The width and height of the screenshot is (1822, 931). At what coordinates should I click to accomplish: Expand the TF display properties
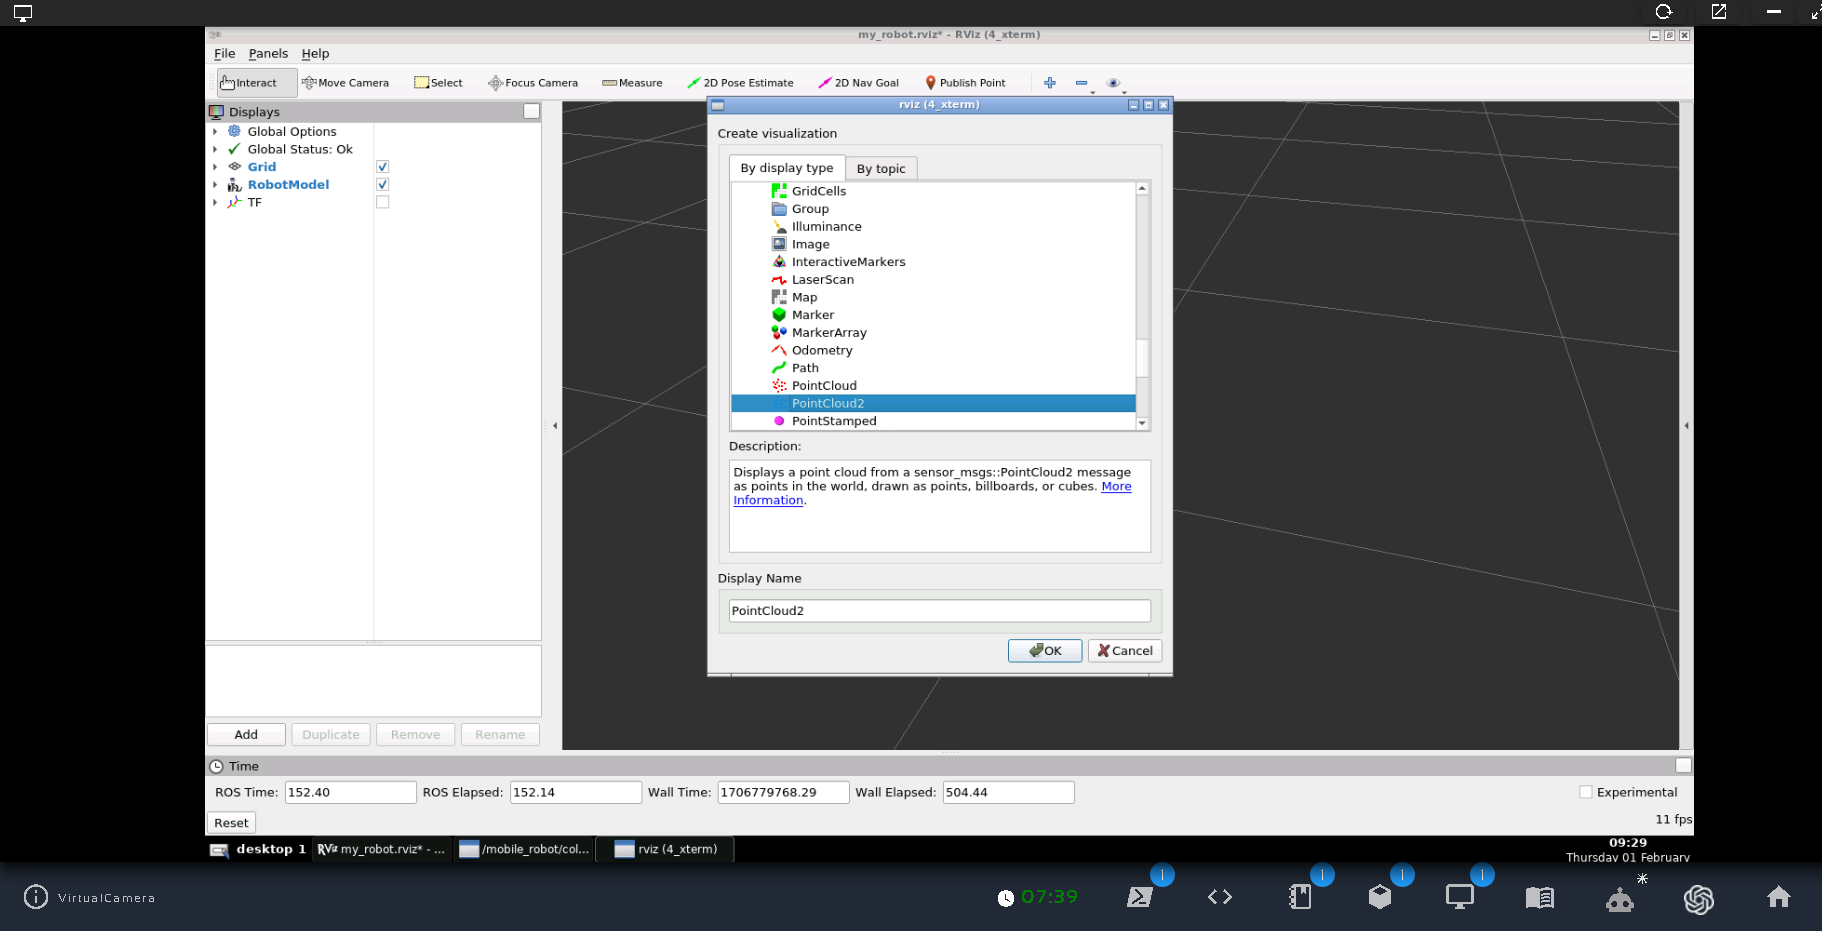(215, 203)
